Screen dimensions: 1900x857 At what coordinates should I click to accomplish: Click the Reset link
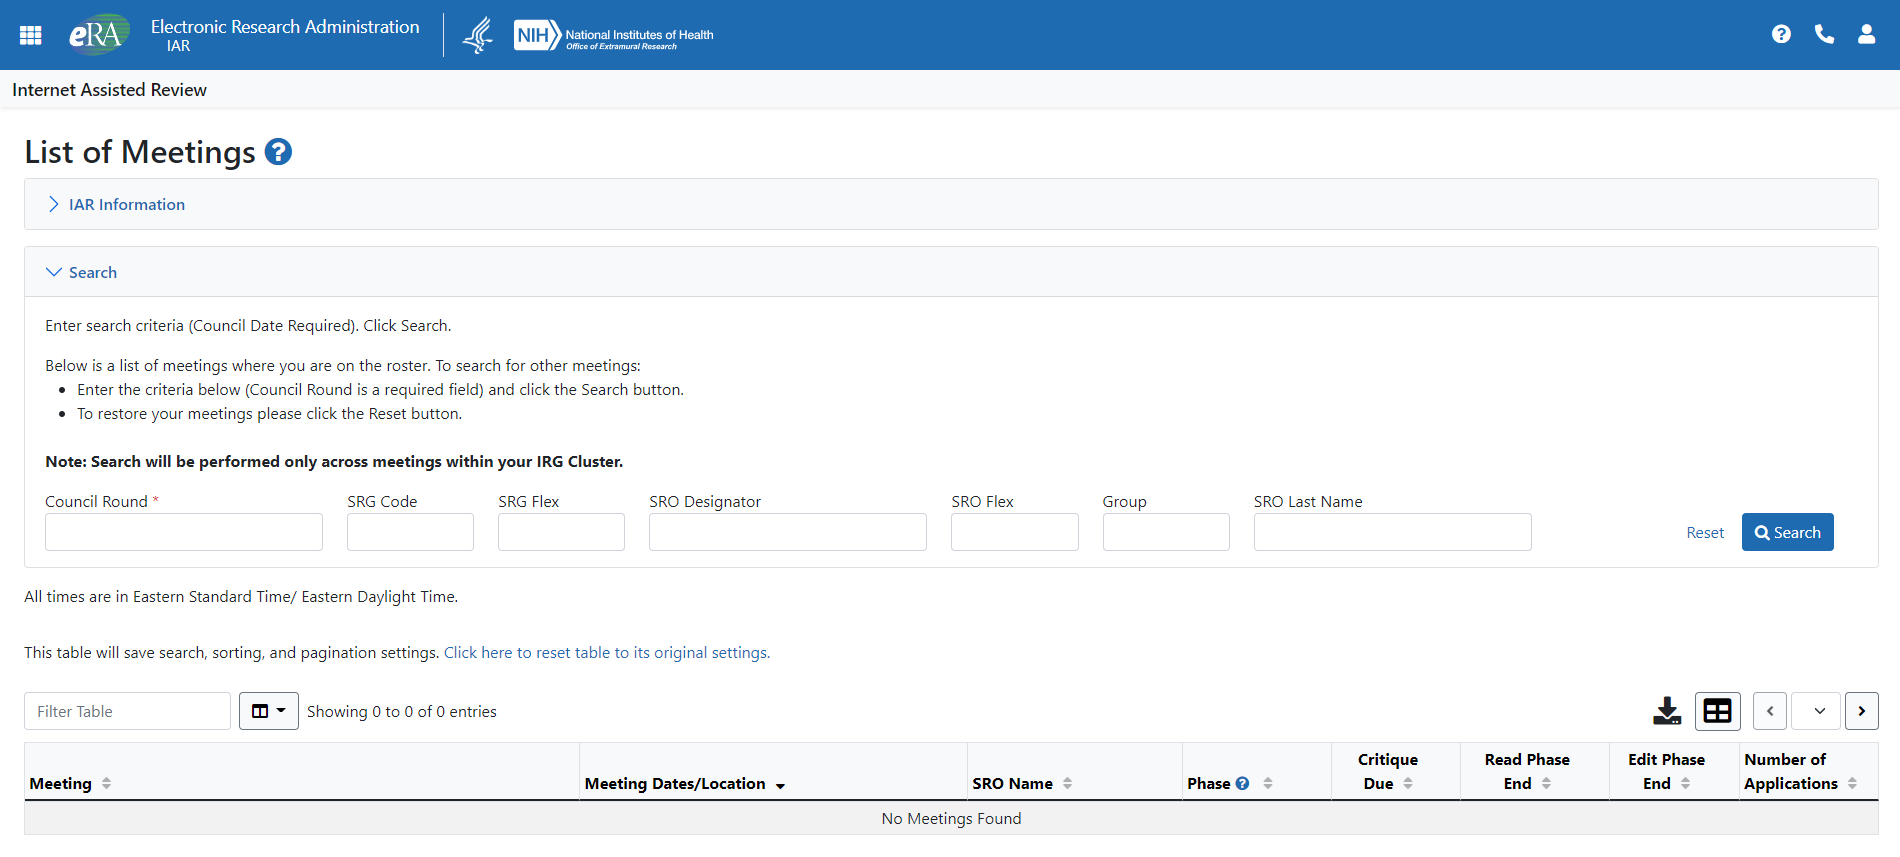1705,533
